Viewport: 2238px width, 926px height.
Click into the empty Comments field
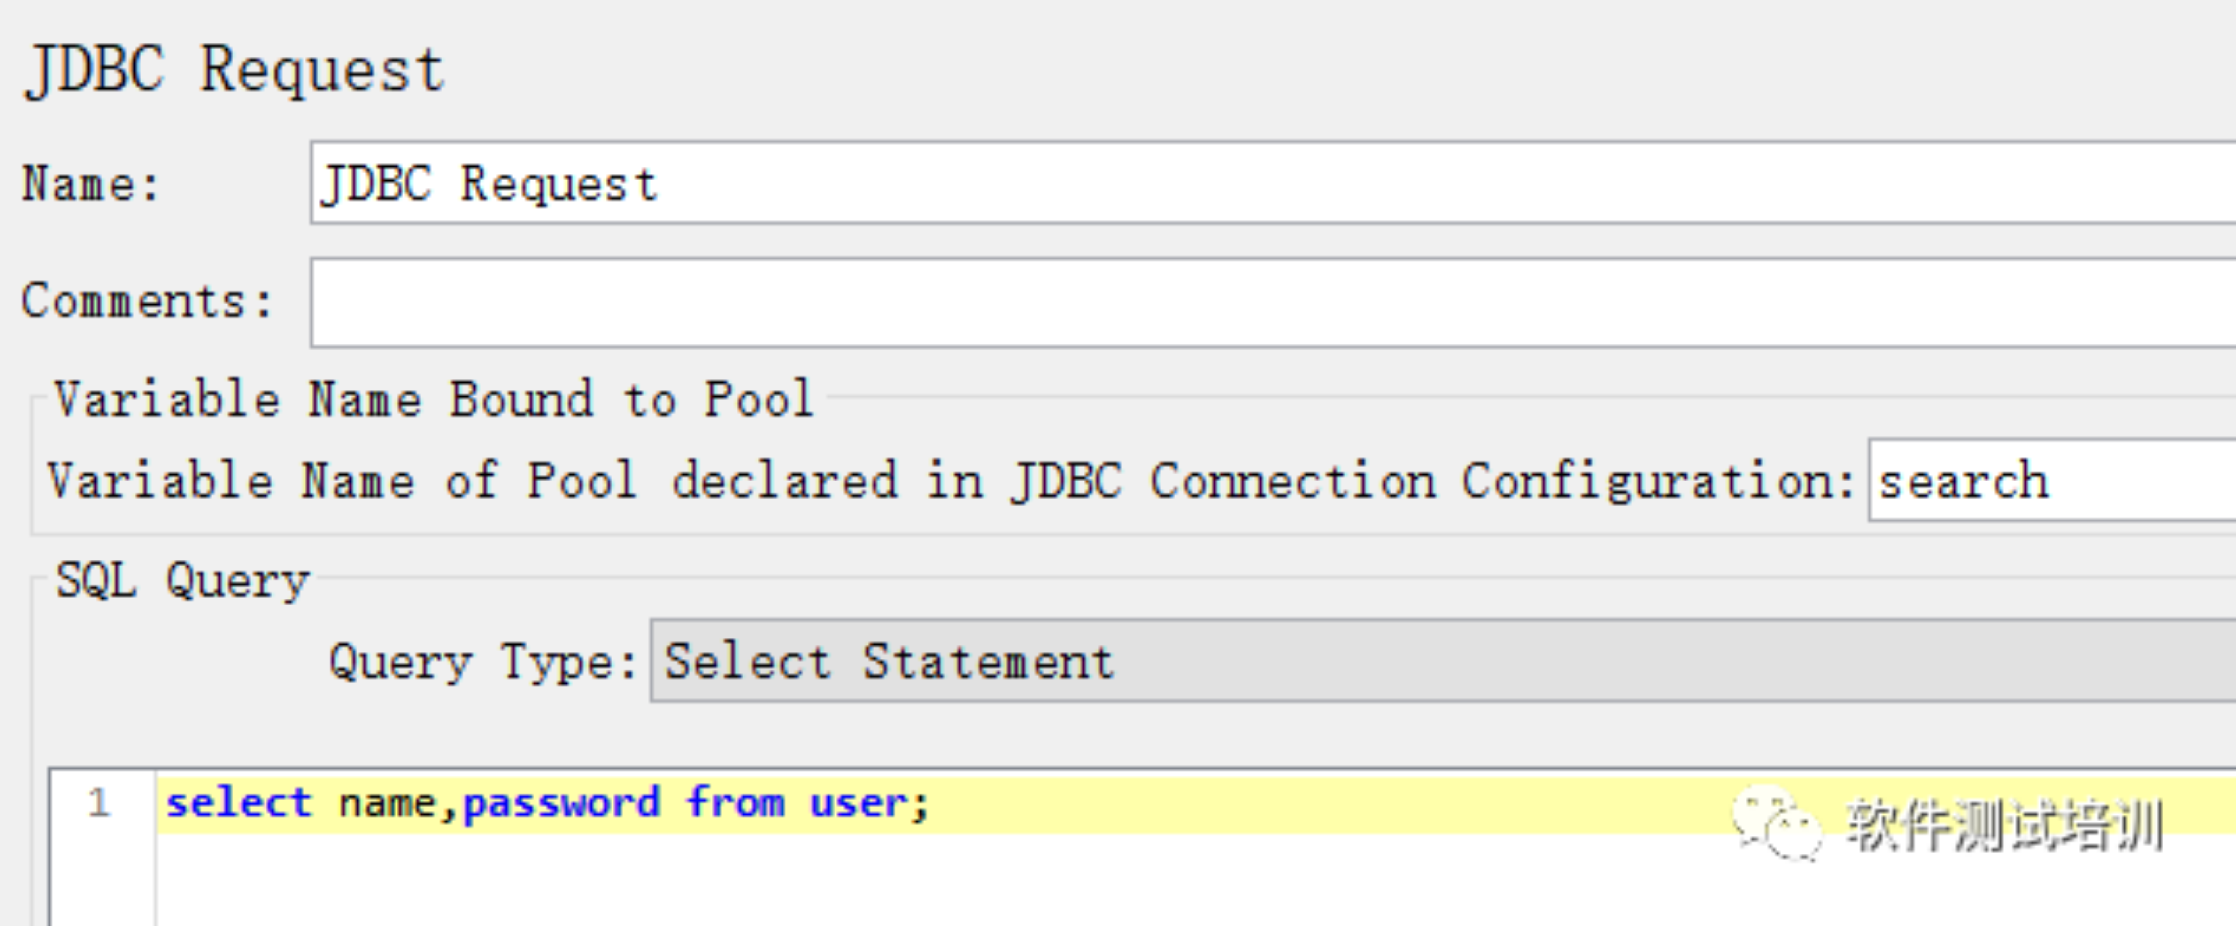[x=1273, y=302]
